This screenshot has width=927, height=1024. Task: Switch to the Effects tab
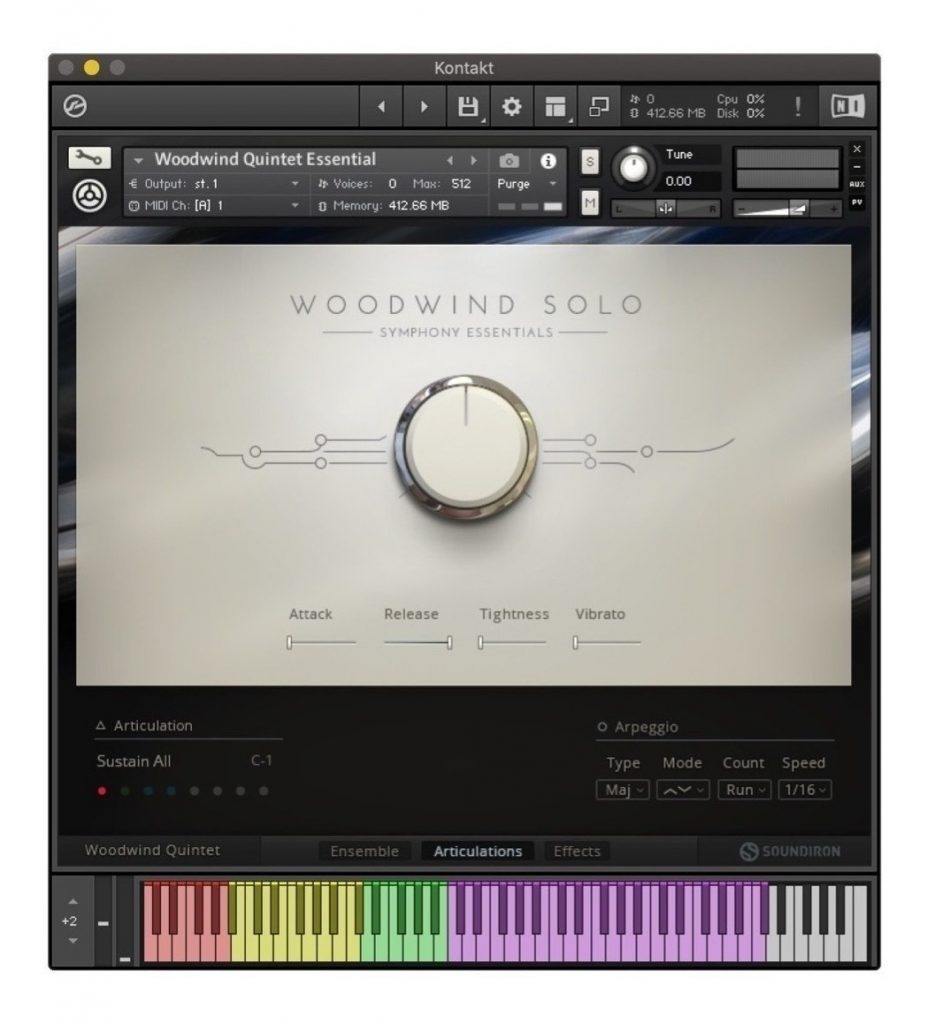pyautogui.click(x=577, y=851)
